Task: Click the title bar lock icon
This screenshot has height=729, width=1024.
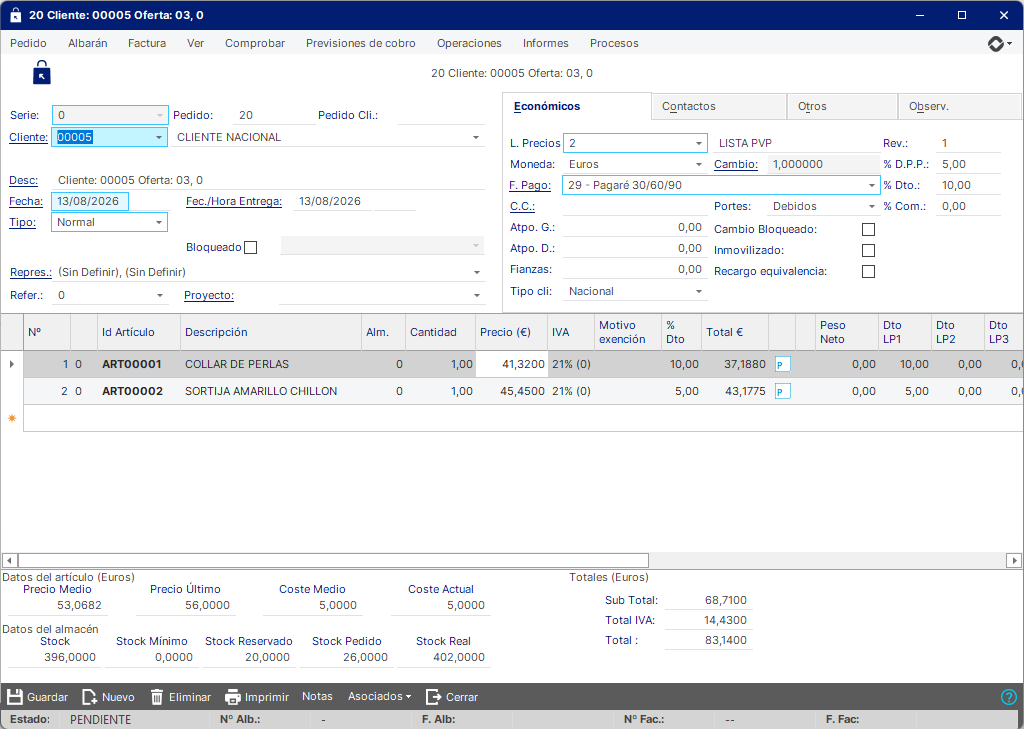Action: pyautogui.click(x=16, y=15)
